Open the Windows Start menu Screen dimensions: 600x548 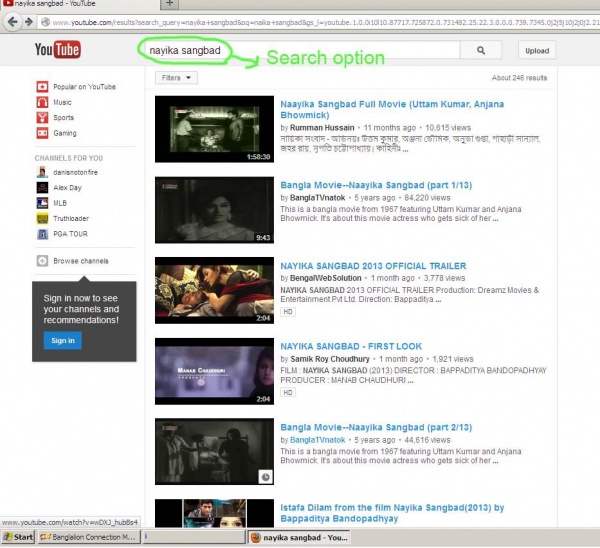[x=18, y=537]
